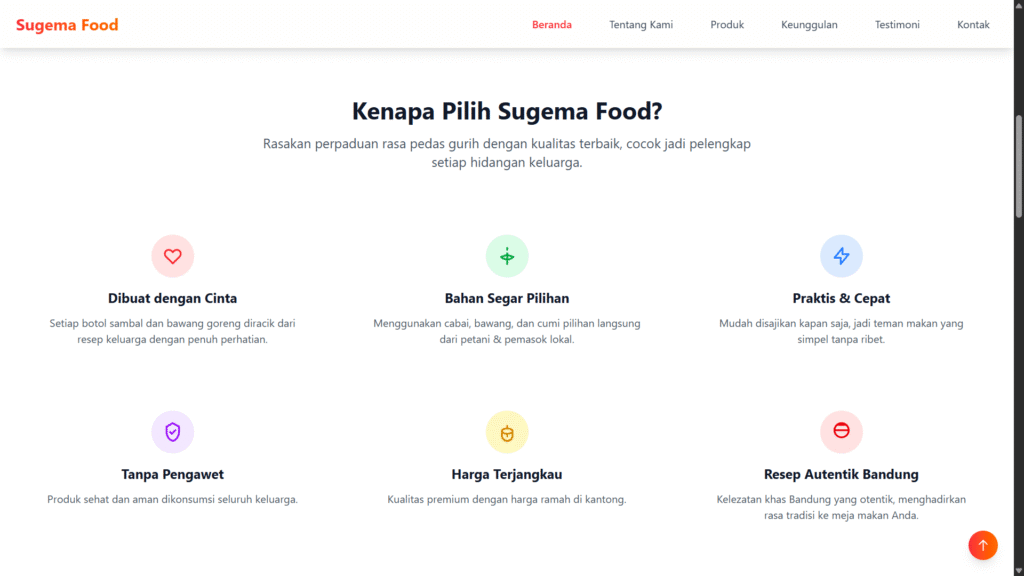Select Keunggulan in the navigation bar
Image resolution: width=1024 pixels, height=576 pixels.
coord(809,25)
